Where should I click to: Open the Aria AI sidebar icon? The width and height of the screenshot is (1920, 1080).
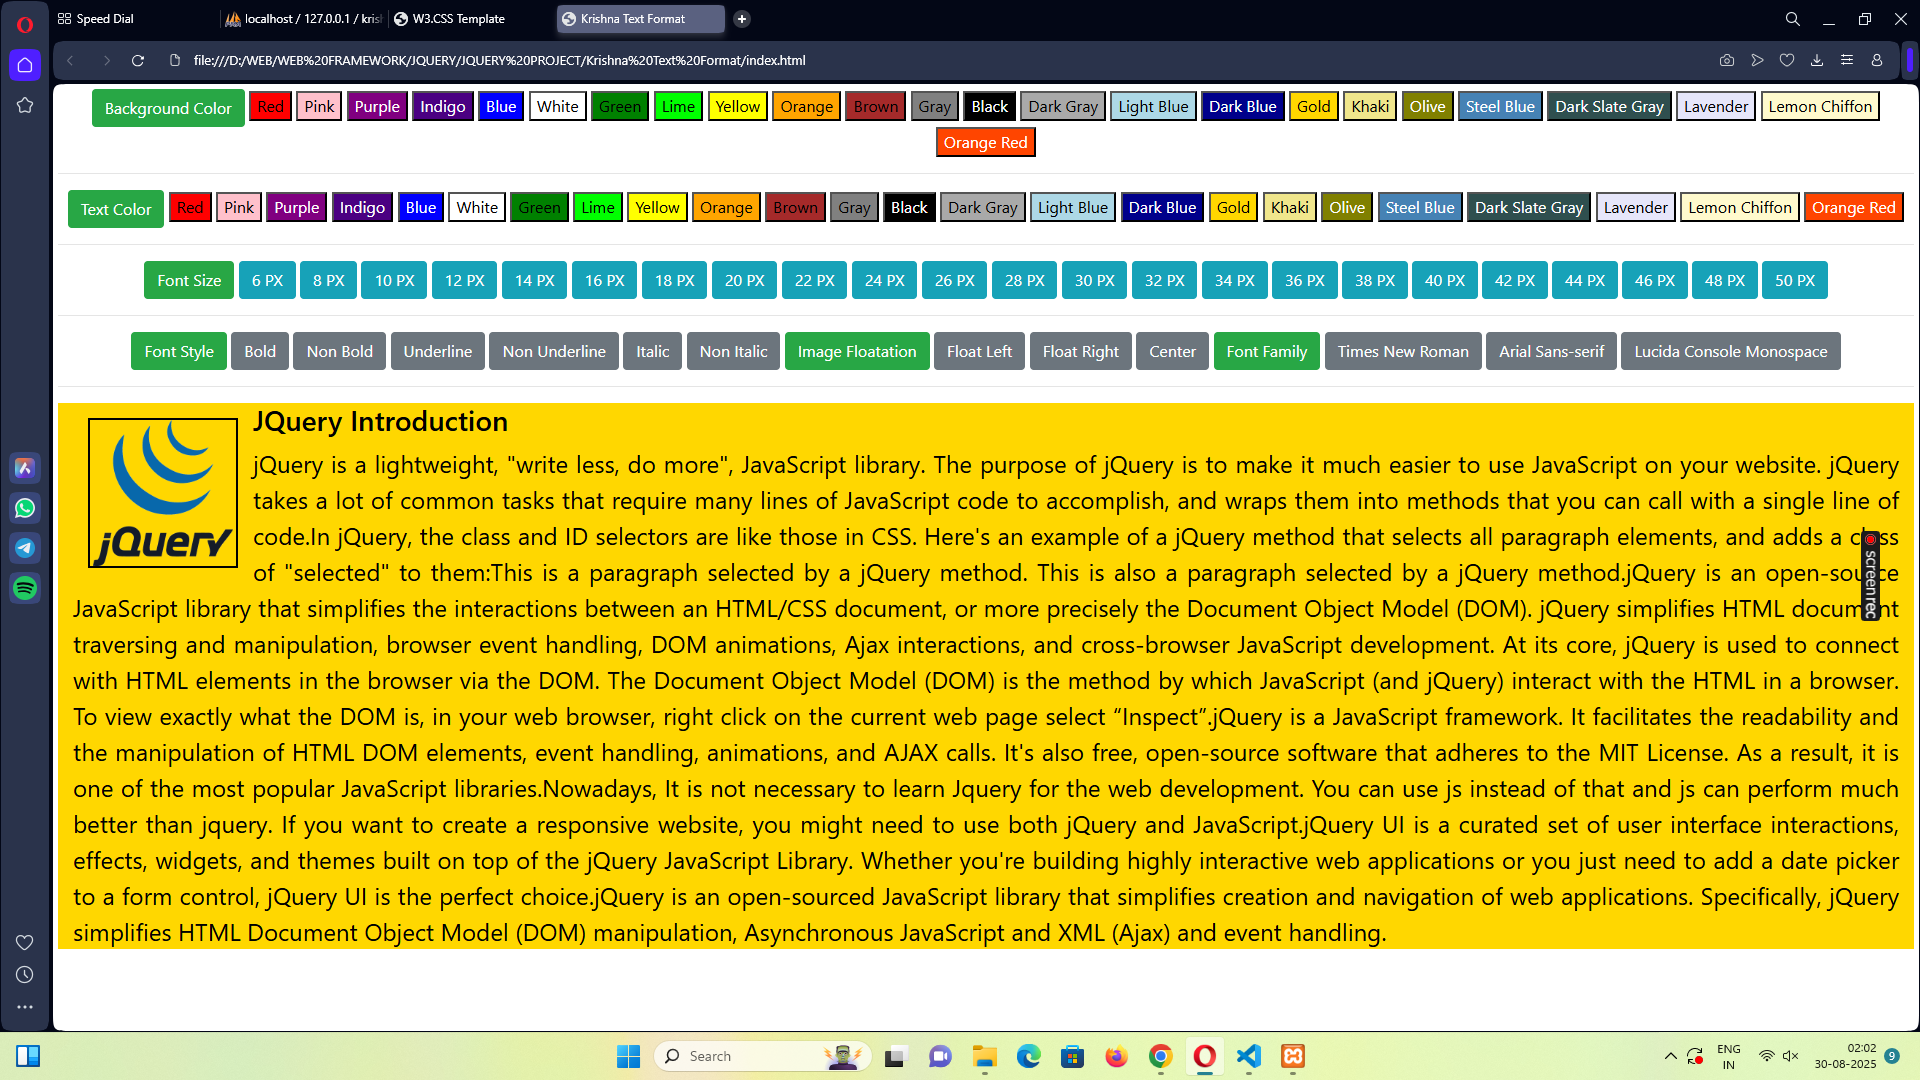[25, 468]
